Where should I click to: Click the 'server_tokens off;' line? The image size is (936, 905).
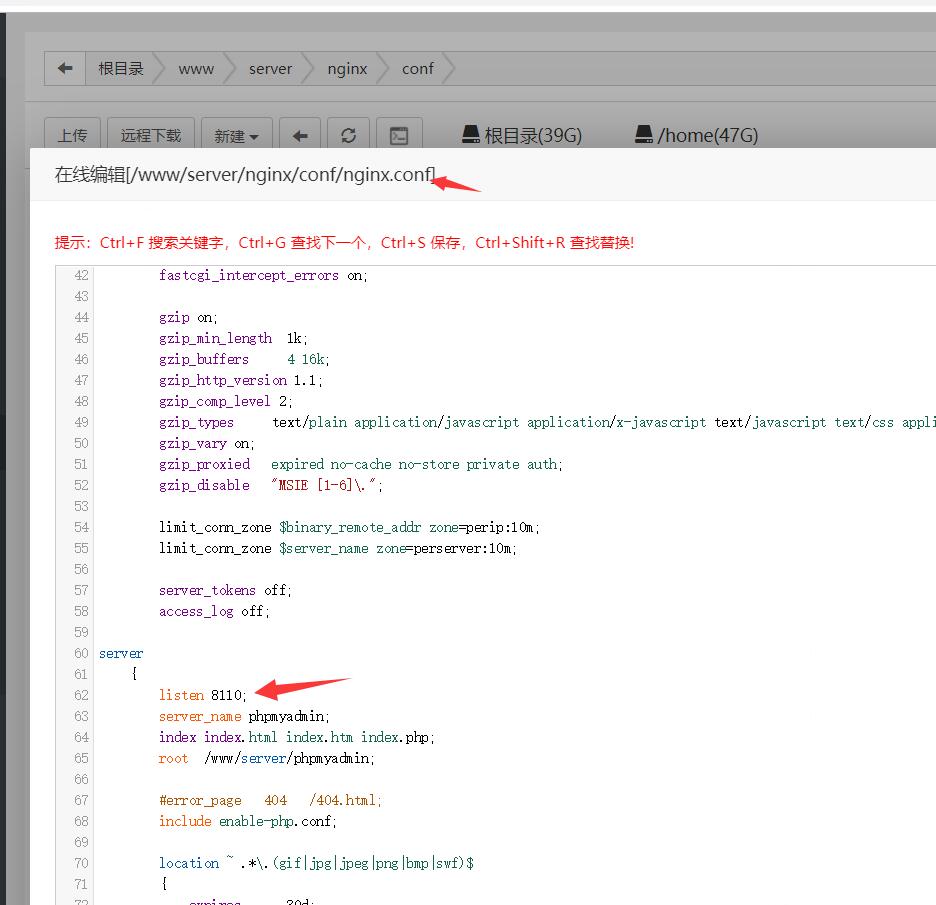point(225,590)
